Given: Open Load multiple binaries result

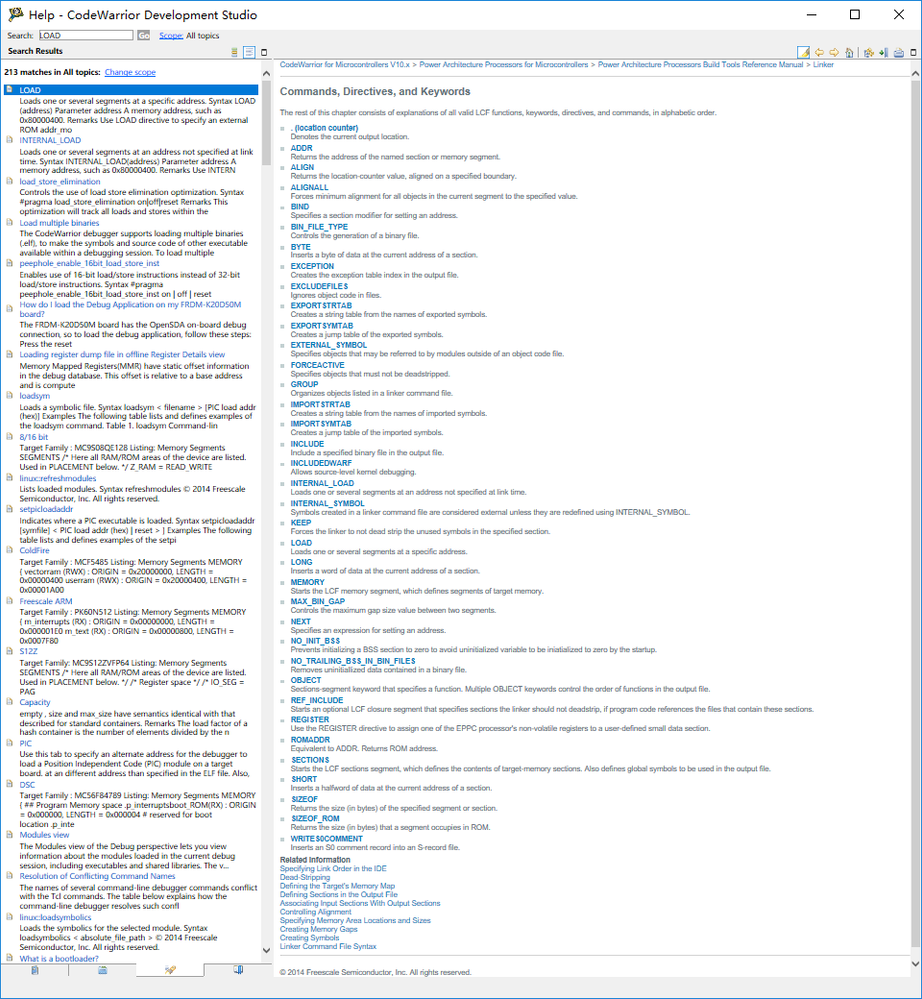Looking at the screenshot, I should [59, 223].
